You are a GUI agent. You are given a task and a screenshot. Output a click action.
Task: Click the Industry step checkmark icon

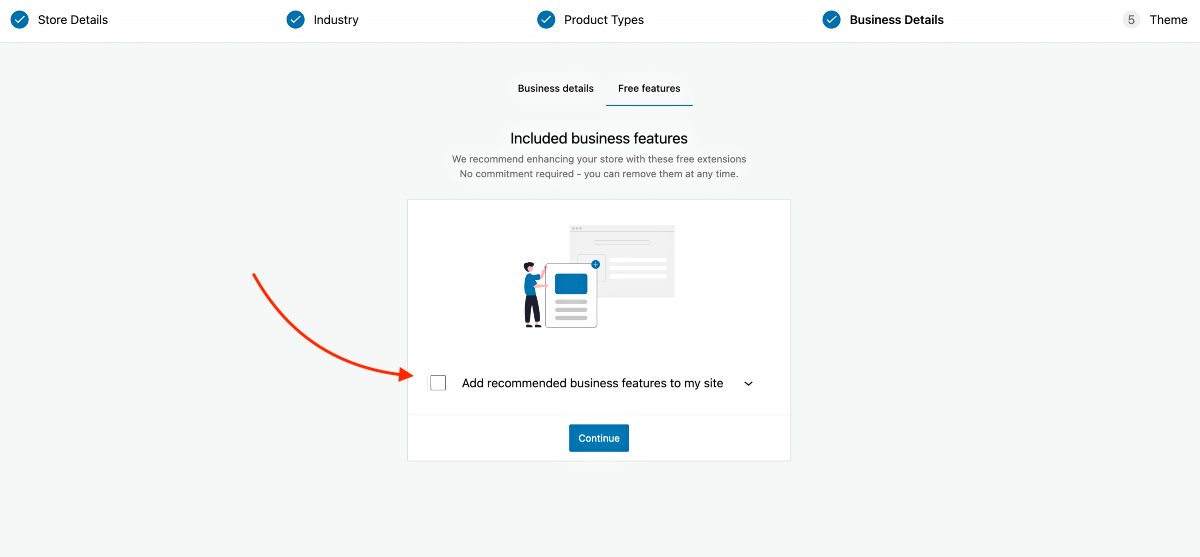295,19
